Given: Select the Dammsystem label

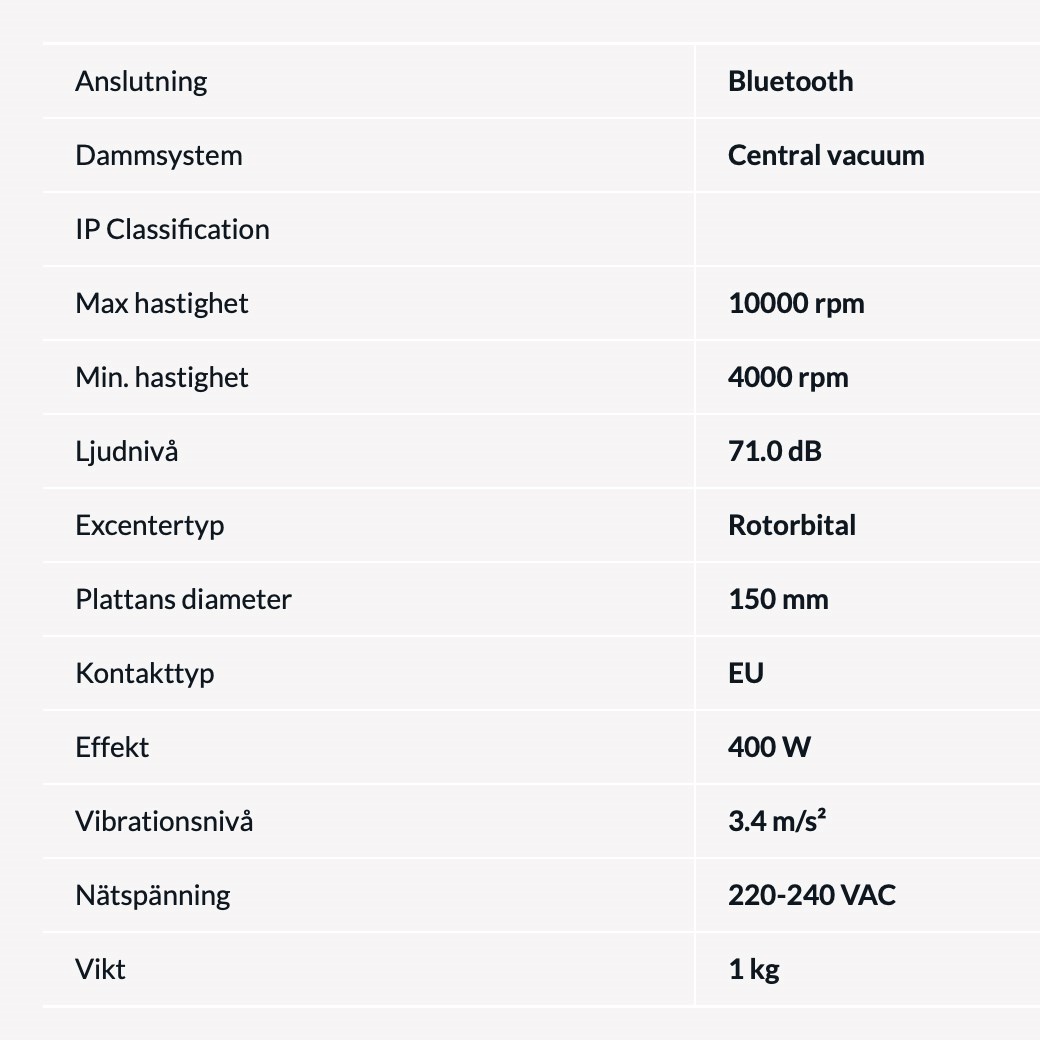Looking at the screenshot, I should [159, 157].
